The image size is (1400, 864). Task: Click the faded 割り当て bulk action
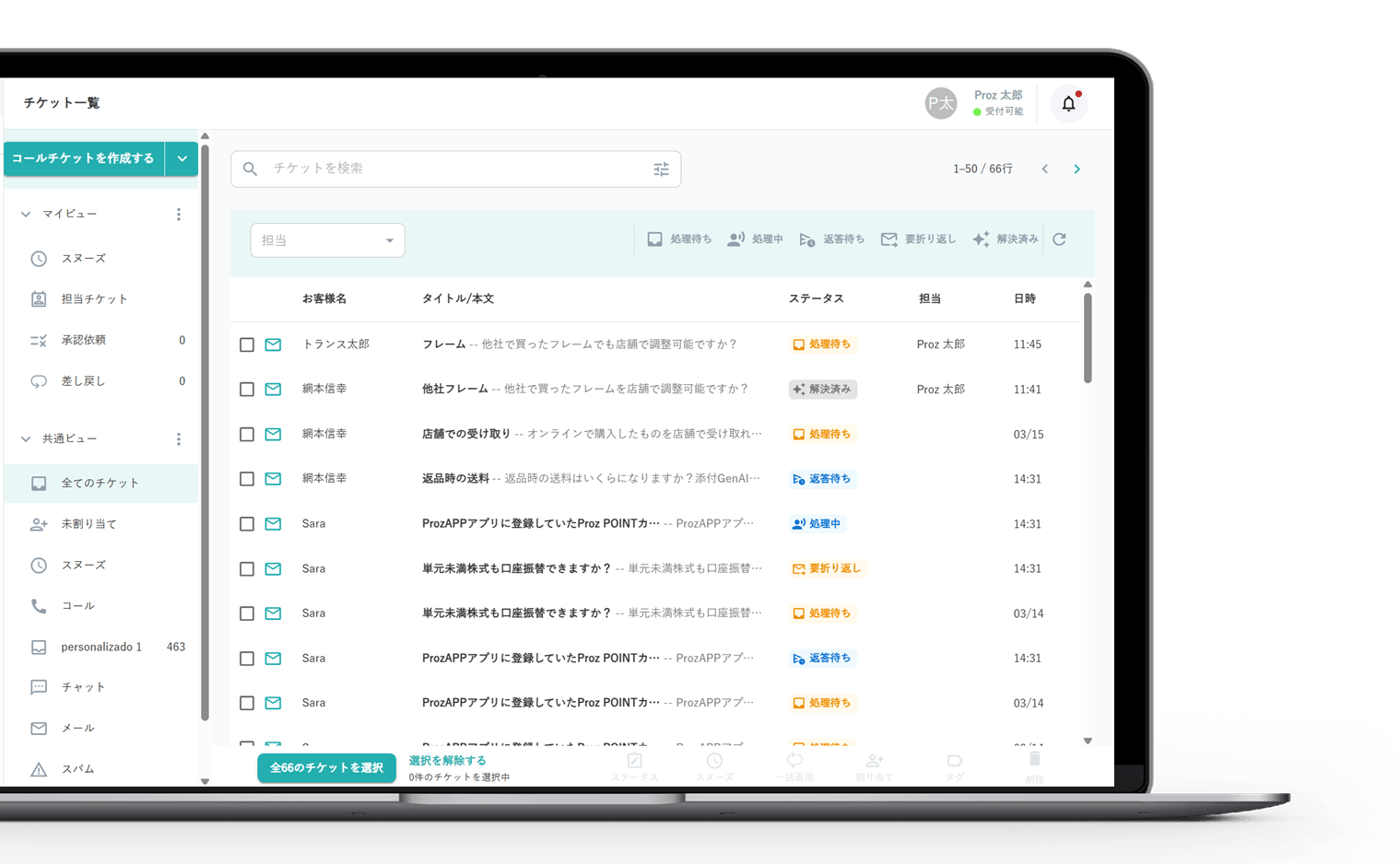click(875, 768)
